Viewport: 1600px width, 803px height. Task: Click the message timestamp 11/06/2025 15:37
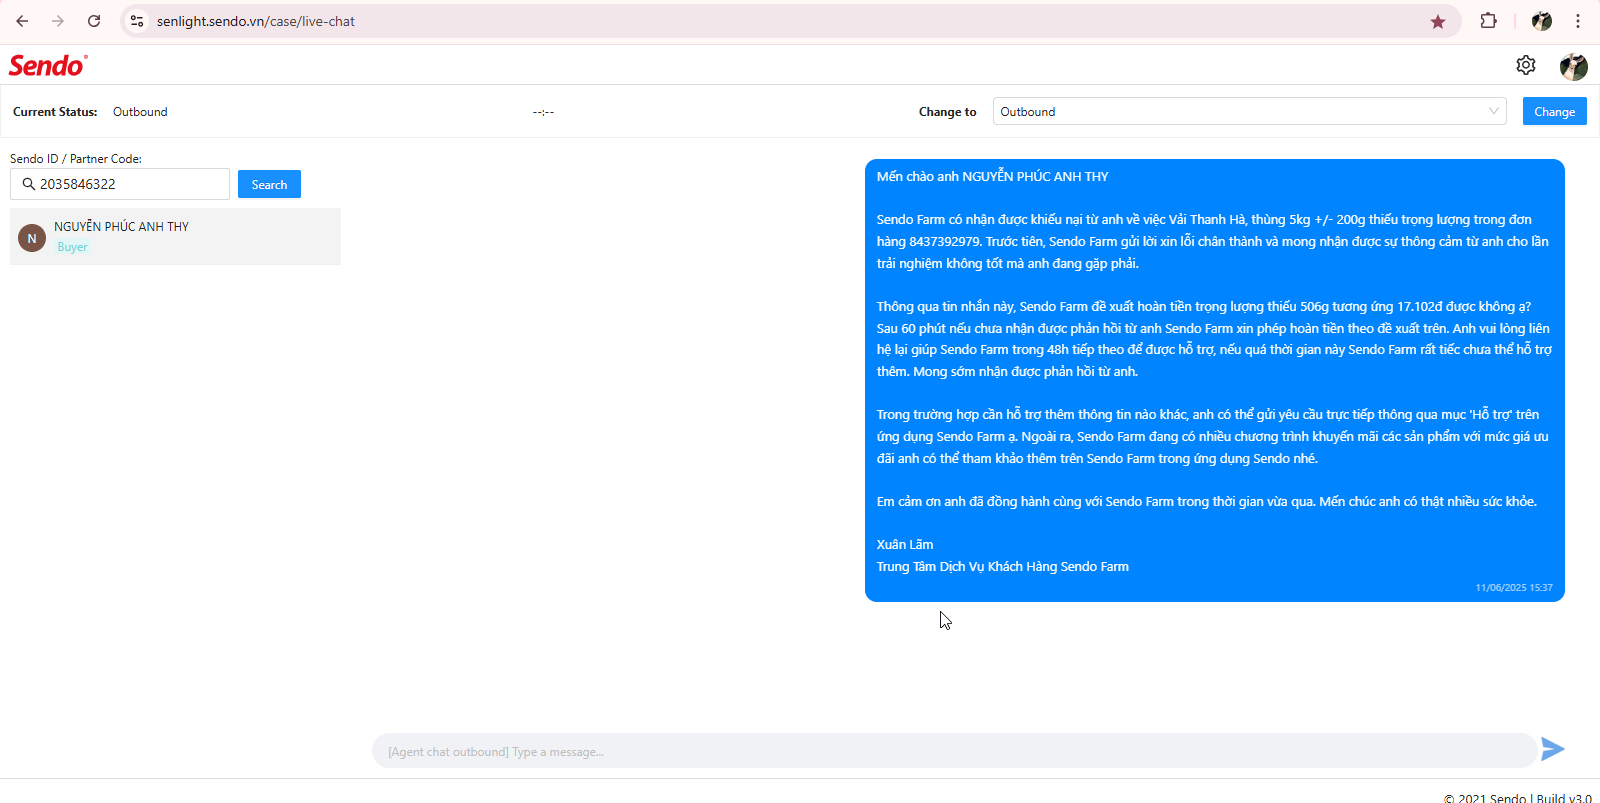[x=1514, y=588]
